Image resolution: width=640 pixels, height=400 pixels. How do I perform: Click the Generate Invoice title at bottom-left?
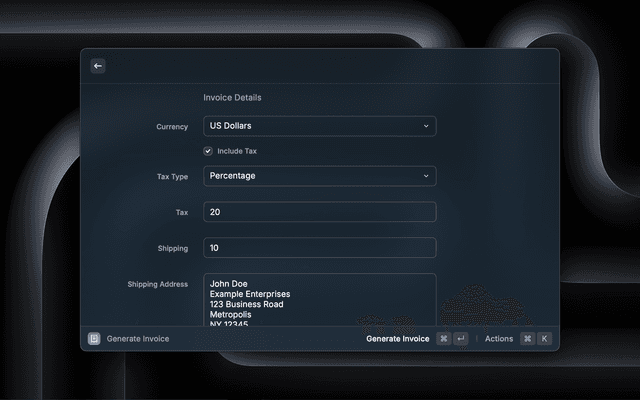point(138,339)
